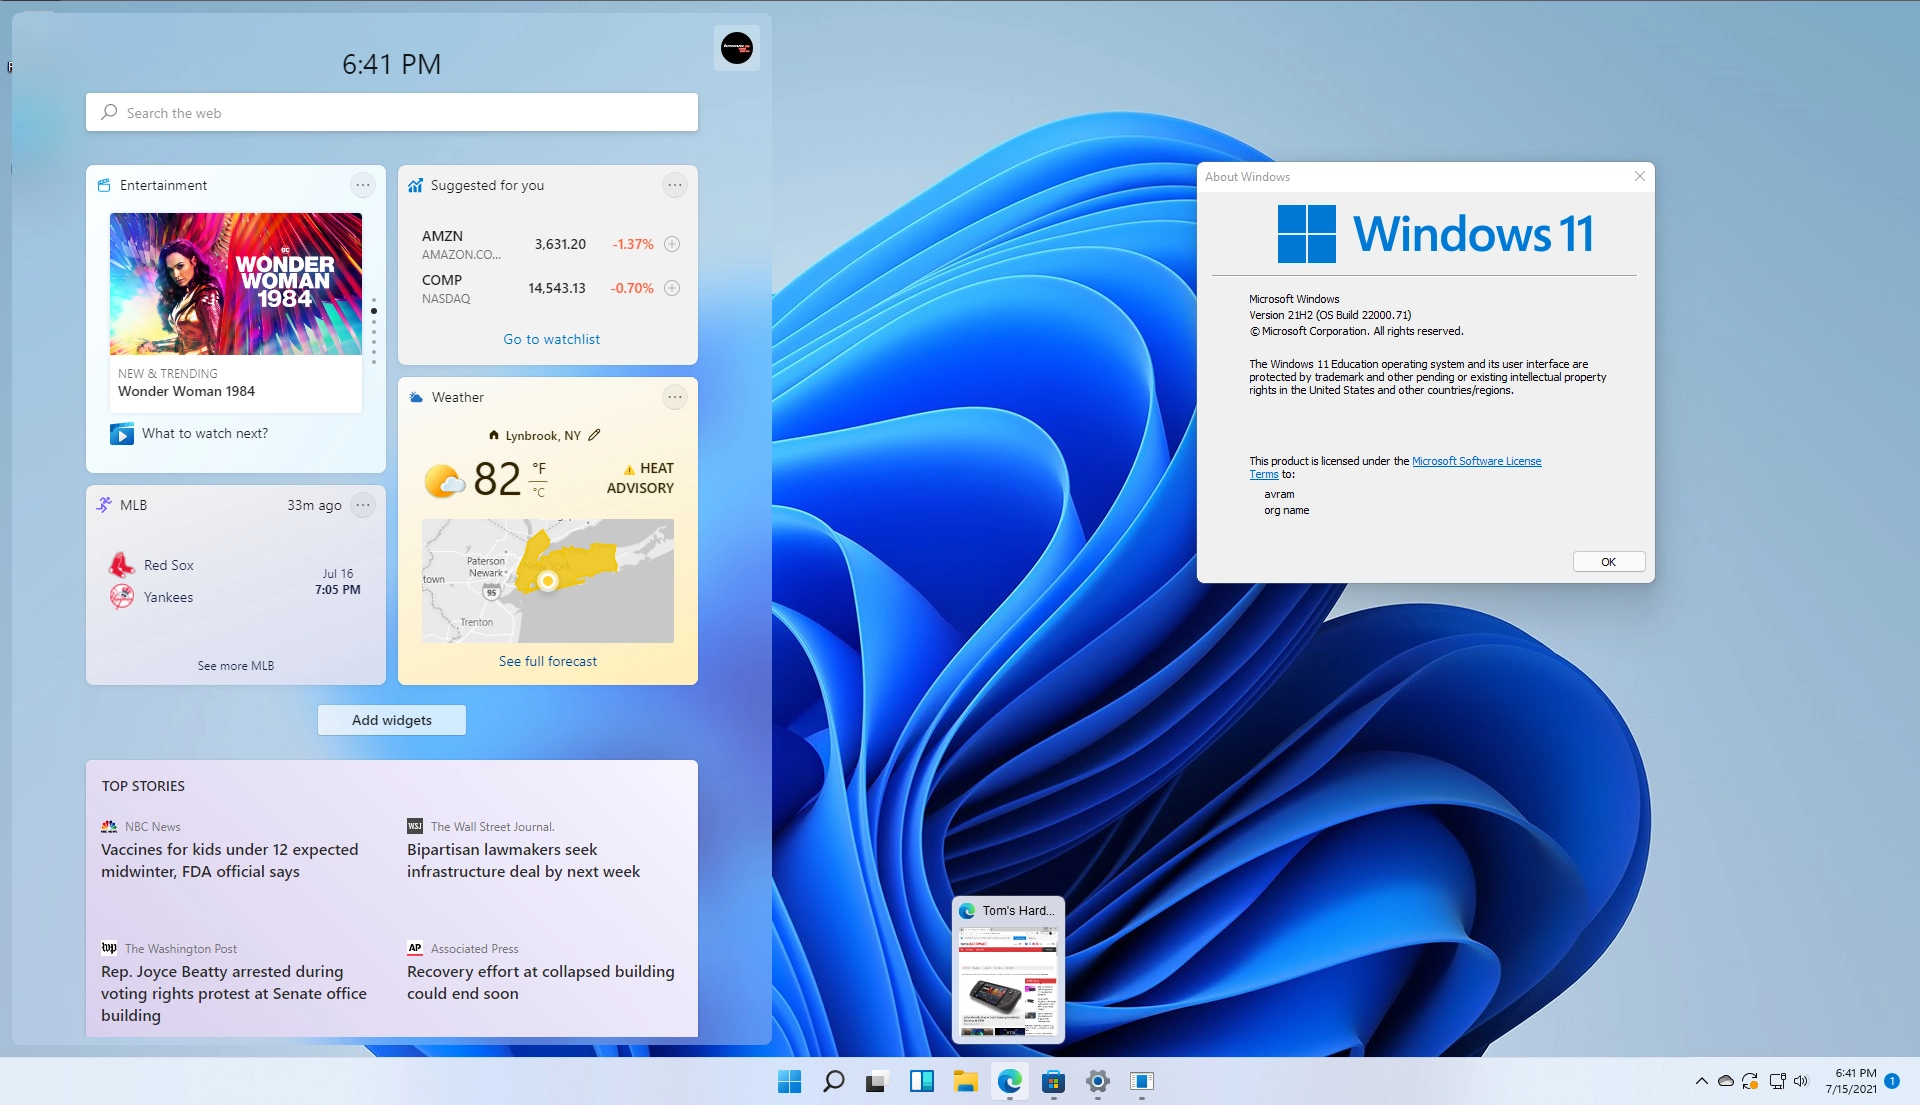Open Weather widget more options menu
This screenshot has width=1920, height=1105.
tap(675, 397)
